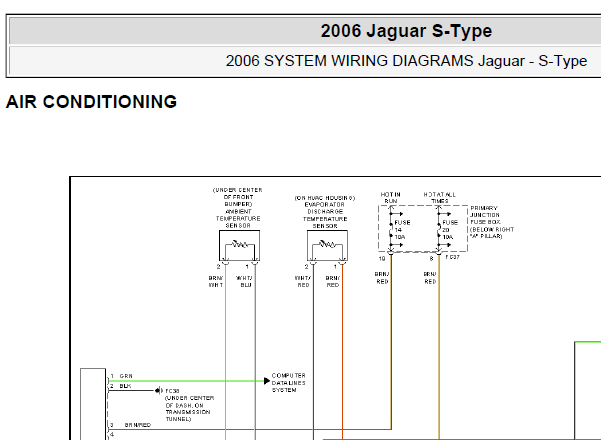Click the "BRN/RED" label under Fuse 14 pin 10
601x440 pixels.
click(x=382, y=278)
